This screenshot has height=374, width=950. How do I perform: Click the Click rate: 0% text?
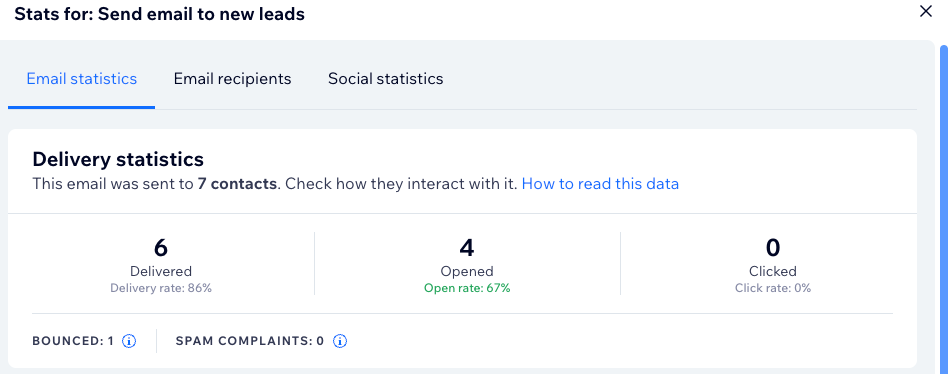(x=773, y=289)
